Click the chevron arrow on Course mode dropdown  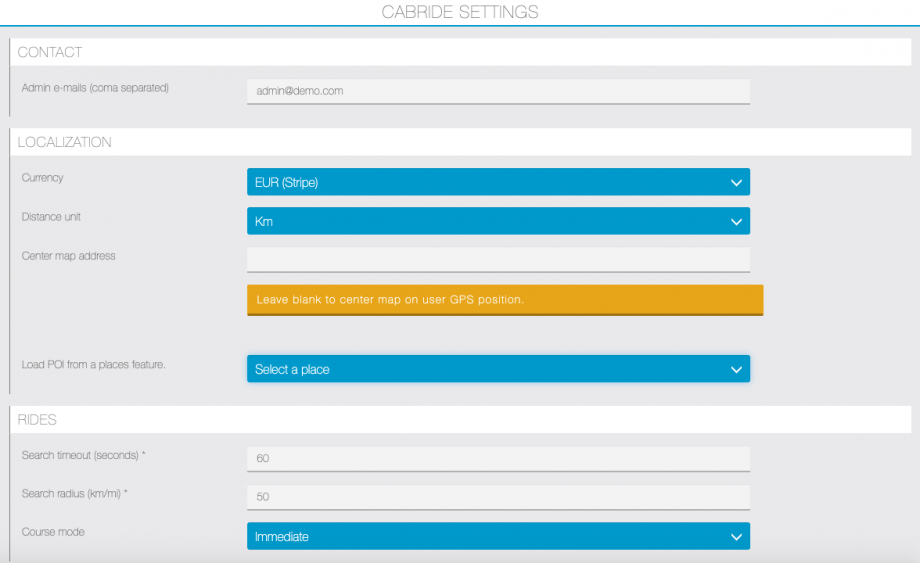pyautogui.click(x=736, y=536)
